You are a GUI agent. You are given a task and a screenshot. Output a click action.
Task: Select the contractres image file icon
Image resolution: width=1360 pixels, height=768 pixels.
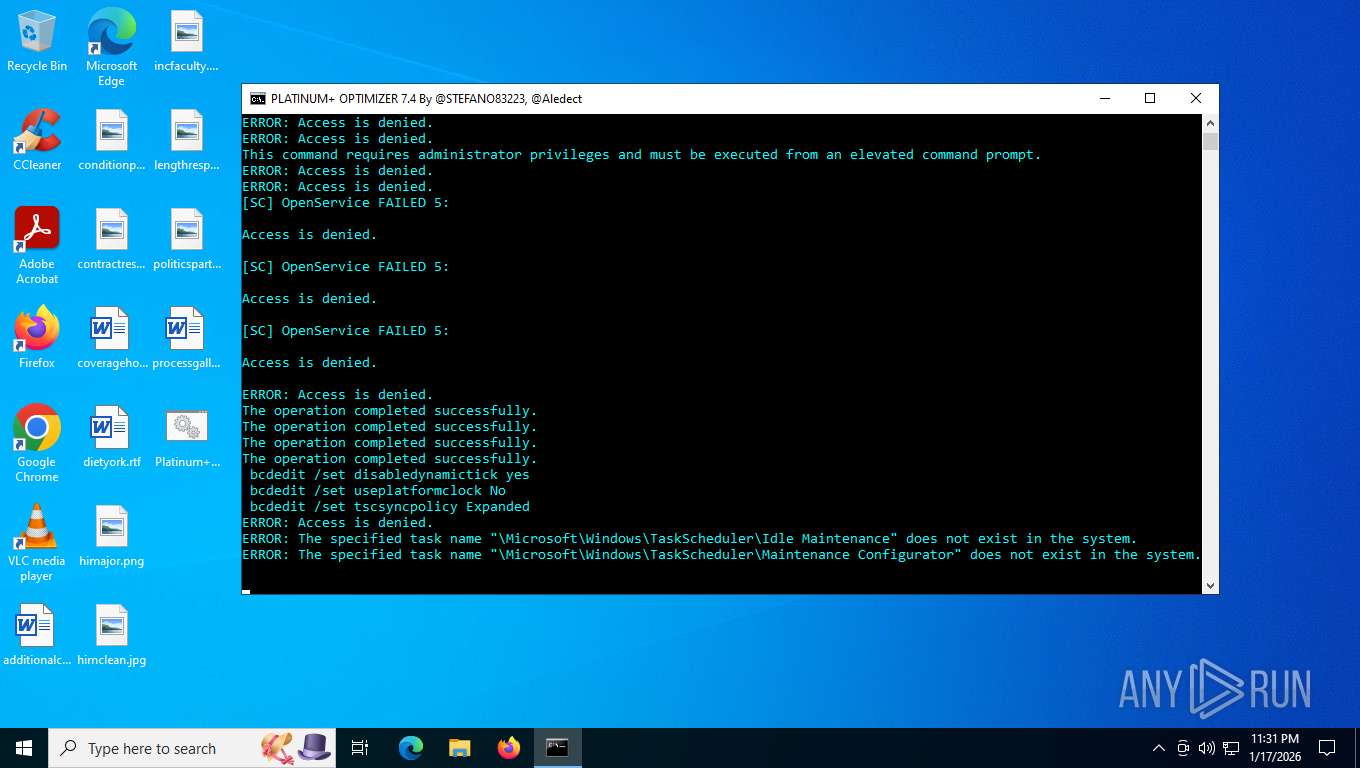[111, 239]
